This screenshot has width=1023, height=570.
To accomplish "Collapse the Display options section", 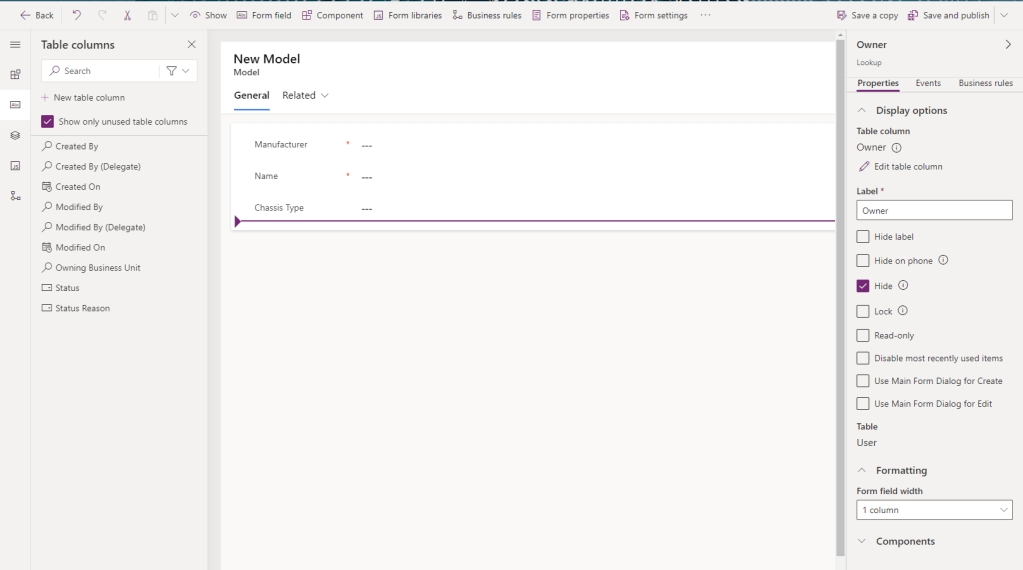I will (862, 110).
